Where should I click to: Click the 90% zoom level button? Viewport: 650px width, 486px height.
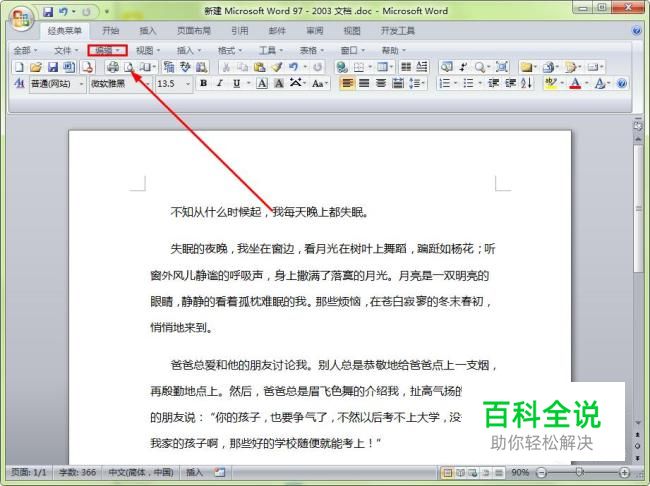(520, 473)
